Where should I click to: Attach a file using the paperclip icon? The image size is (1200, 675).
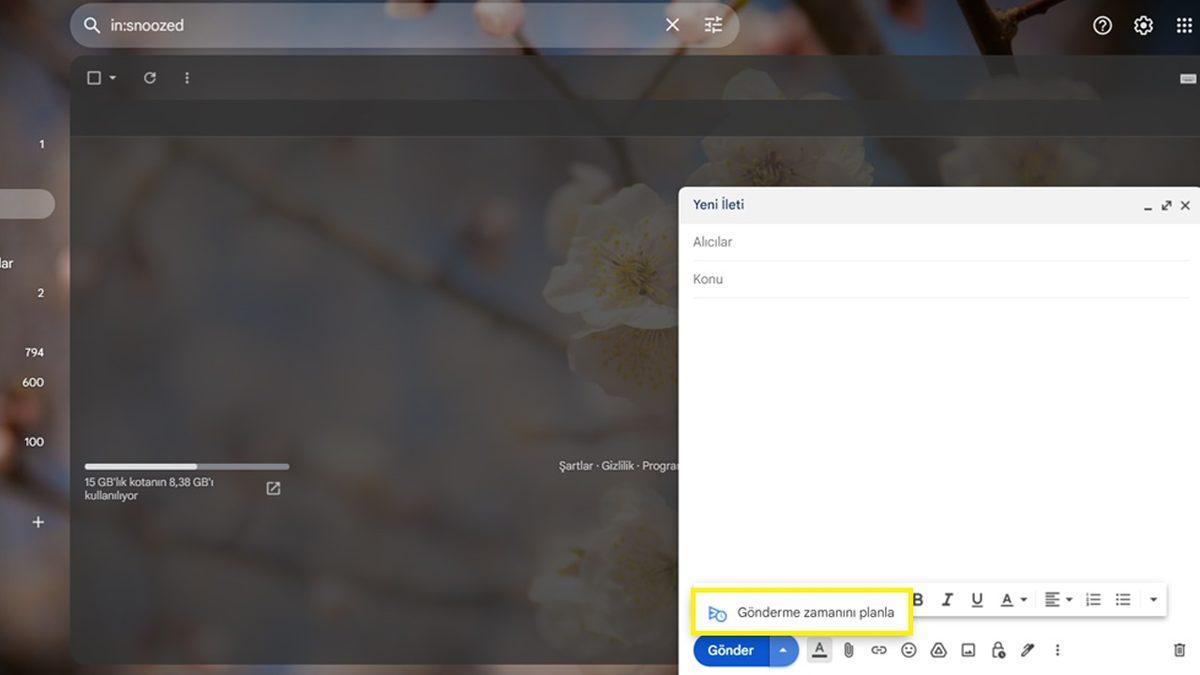849,650
